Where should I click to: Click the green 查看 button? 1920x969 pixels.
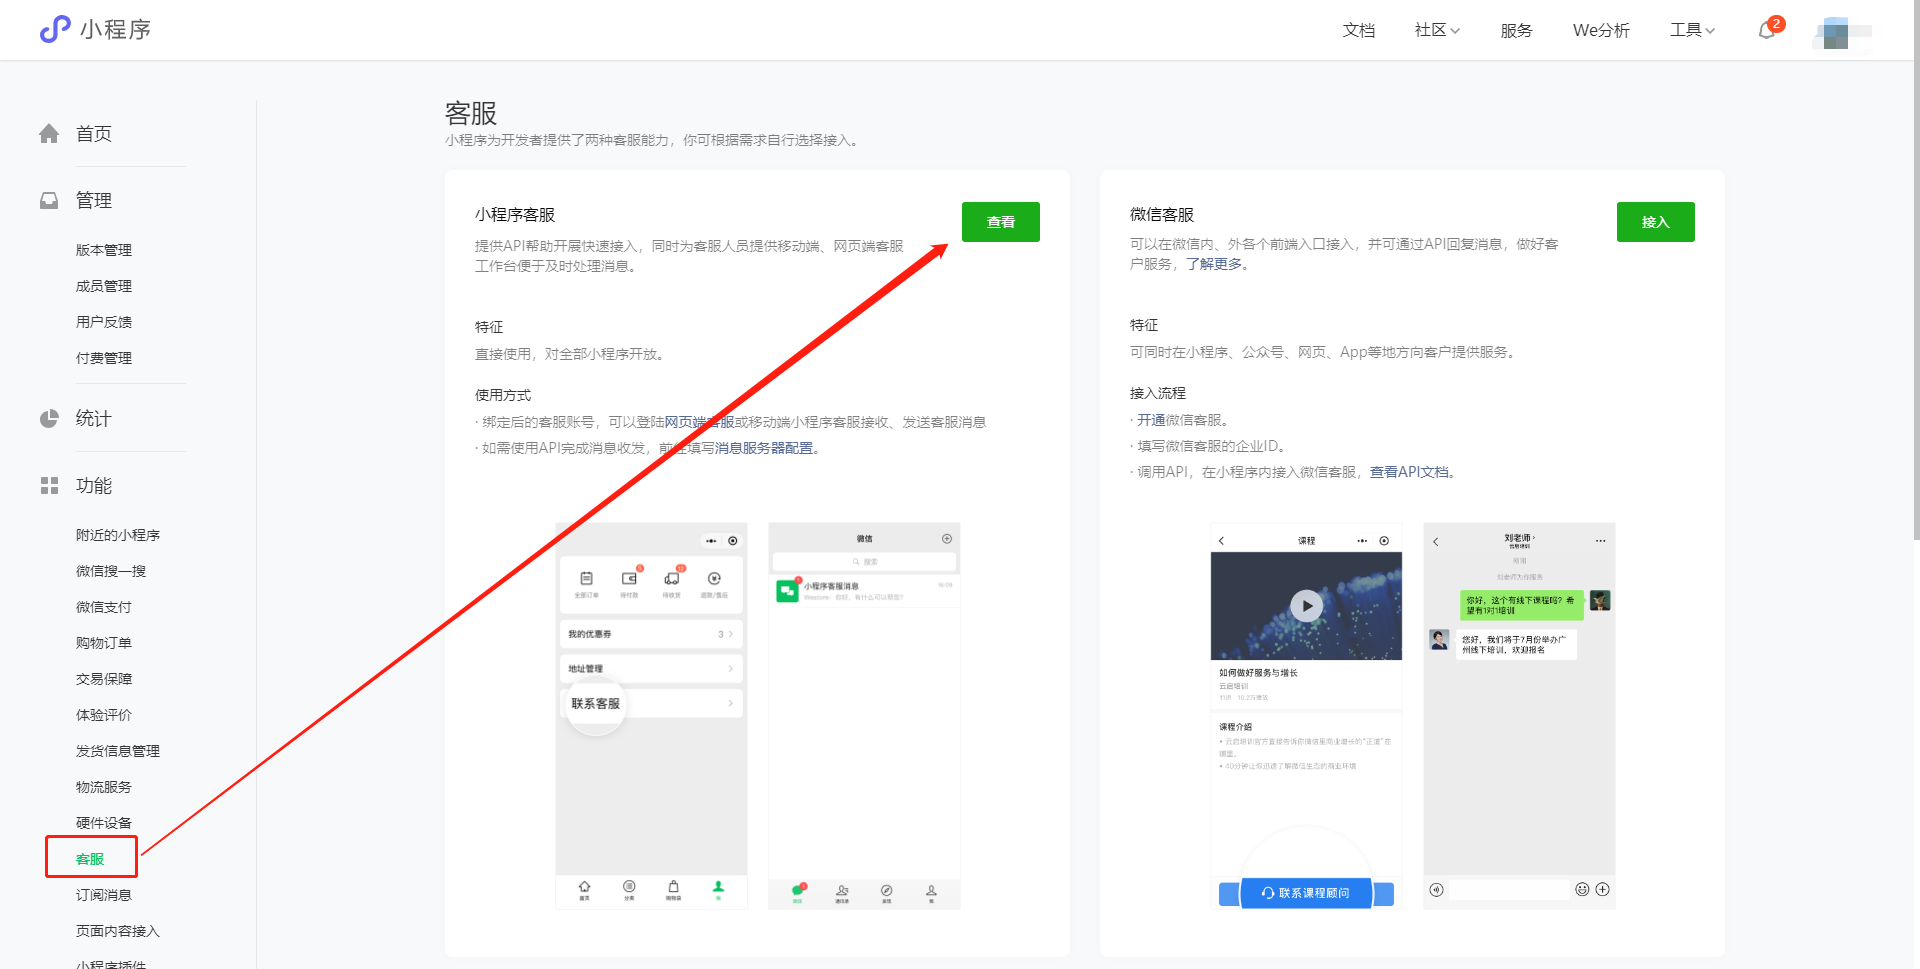pos(1000,222)
